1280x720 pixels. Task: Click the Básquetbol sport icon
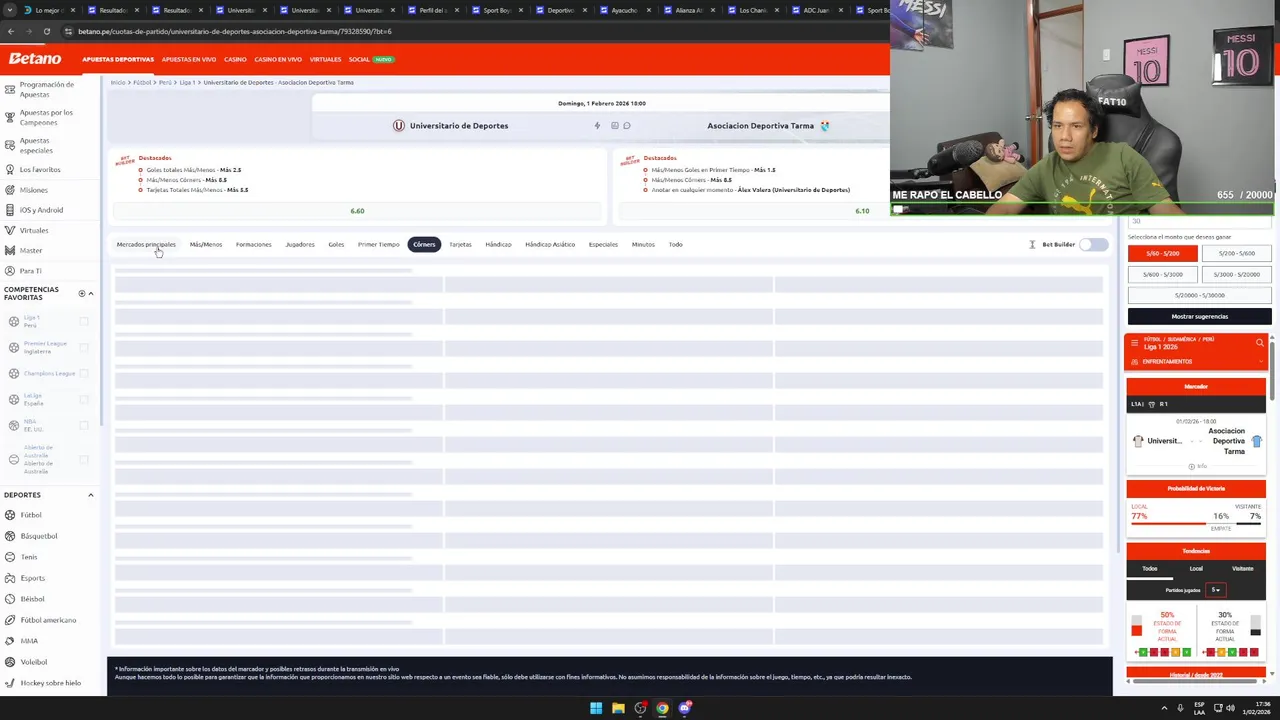[x=10, y=536]
